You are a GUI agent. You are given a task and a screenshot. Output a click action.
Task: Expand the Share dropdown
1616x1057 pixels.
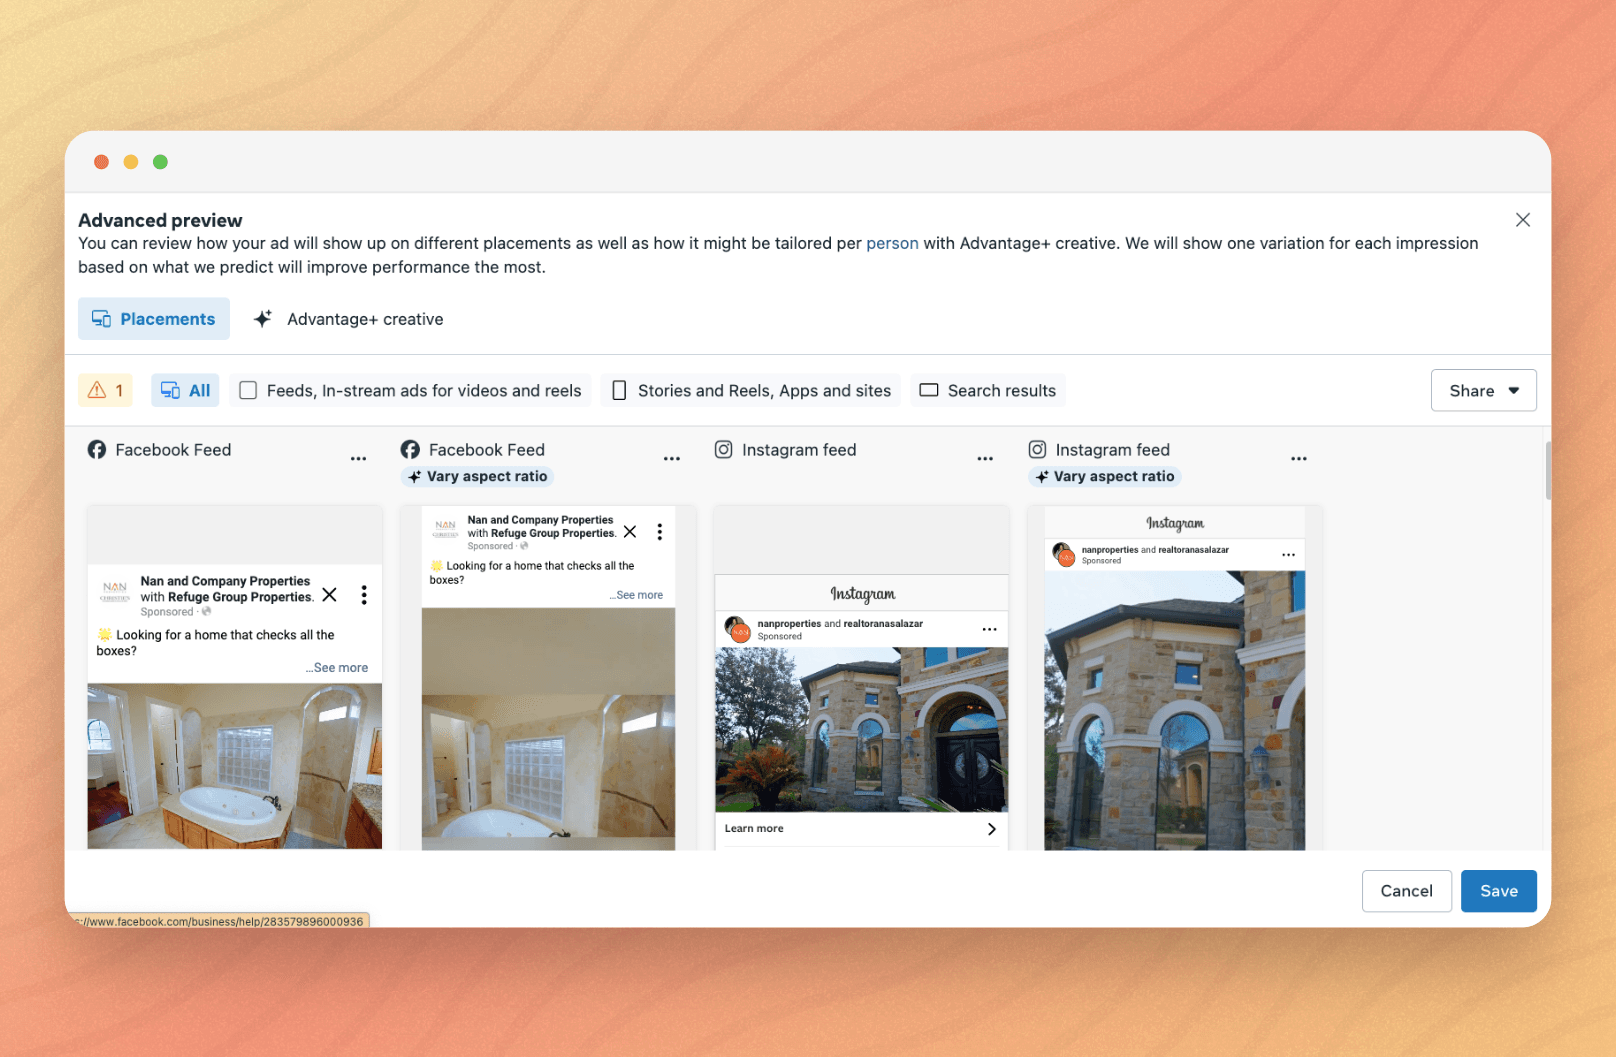1483,390
